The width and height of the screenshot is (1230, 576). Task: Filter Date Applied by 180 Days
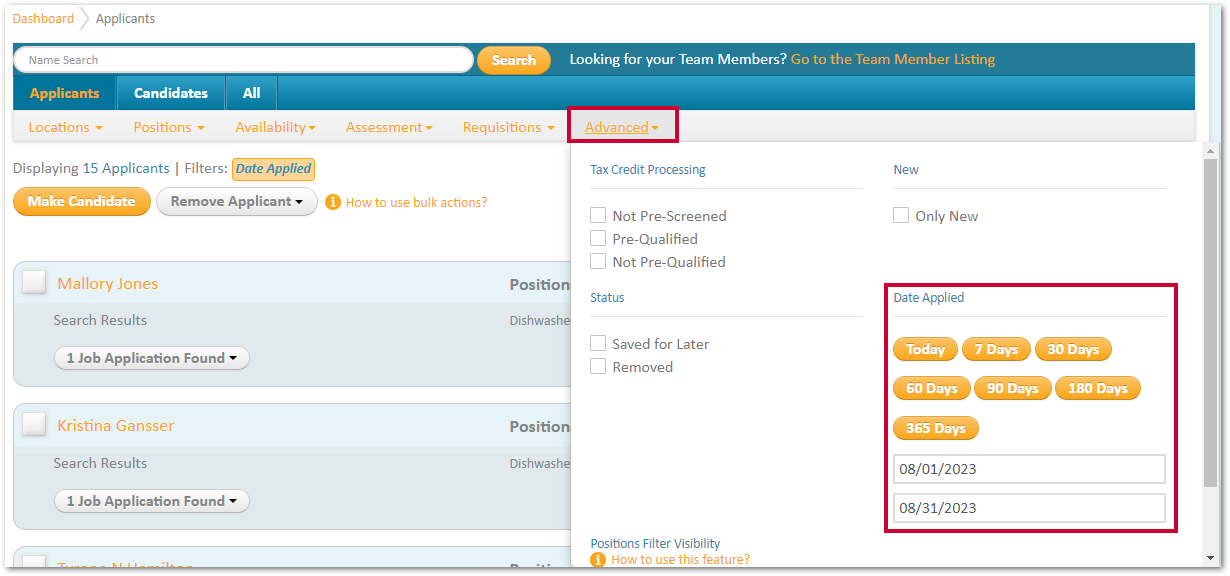1098,388
